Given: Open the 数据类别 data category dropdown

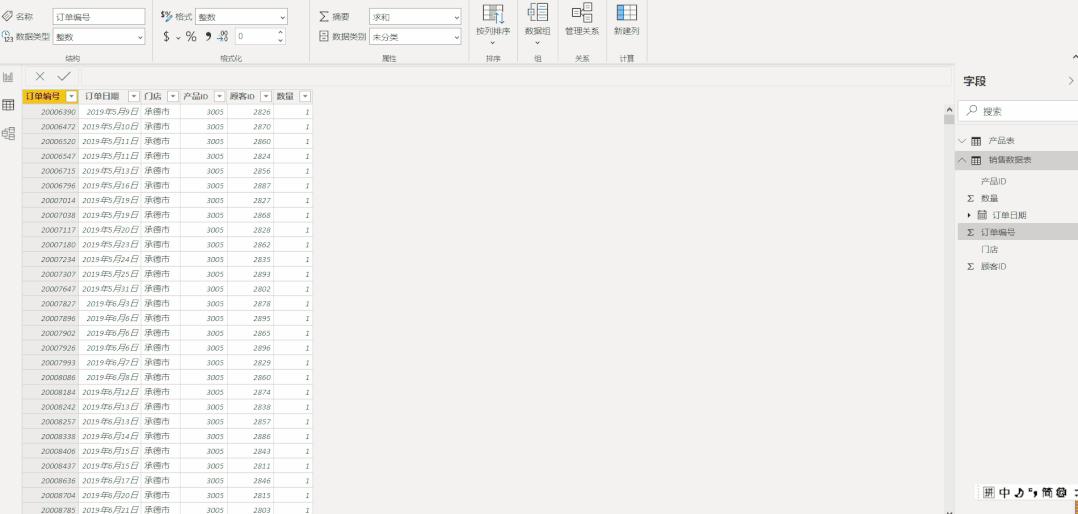Looking at the screenshot, I should point(415,37).
